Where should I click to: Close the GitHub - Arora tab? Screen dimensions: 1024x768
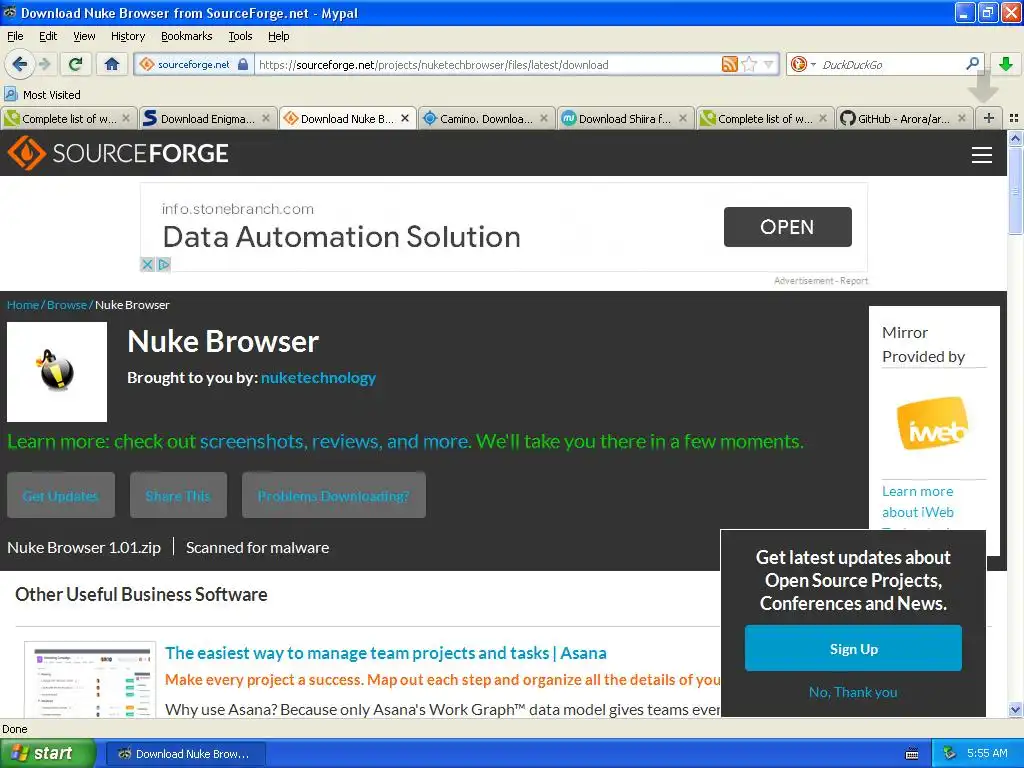click(x=962, y=118)
